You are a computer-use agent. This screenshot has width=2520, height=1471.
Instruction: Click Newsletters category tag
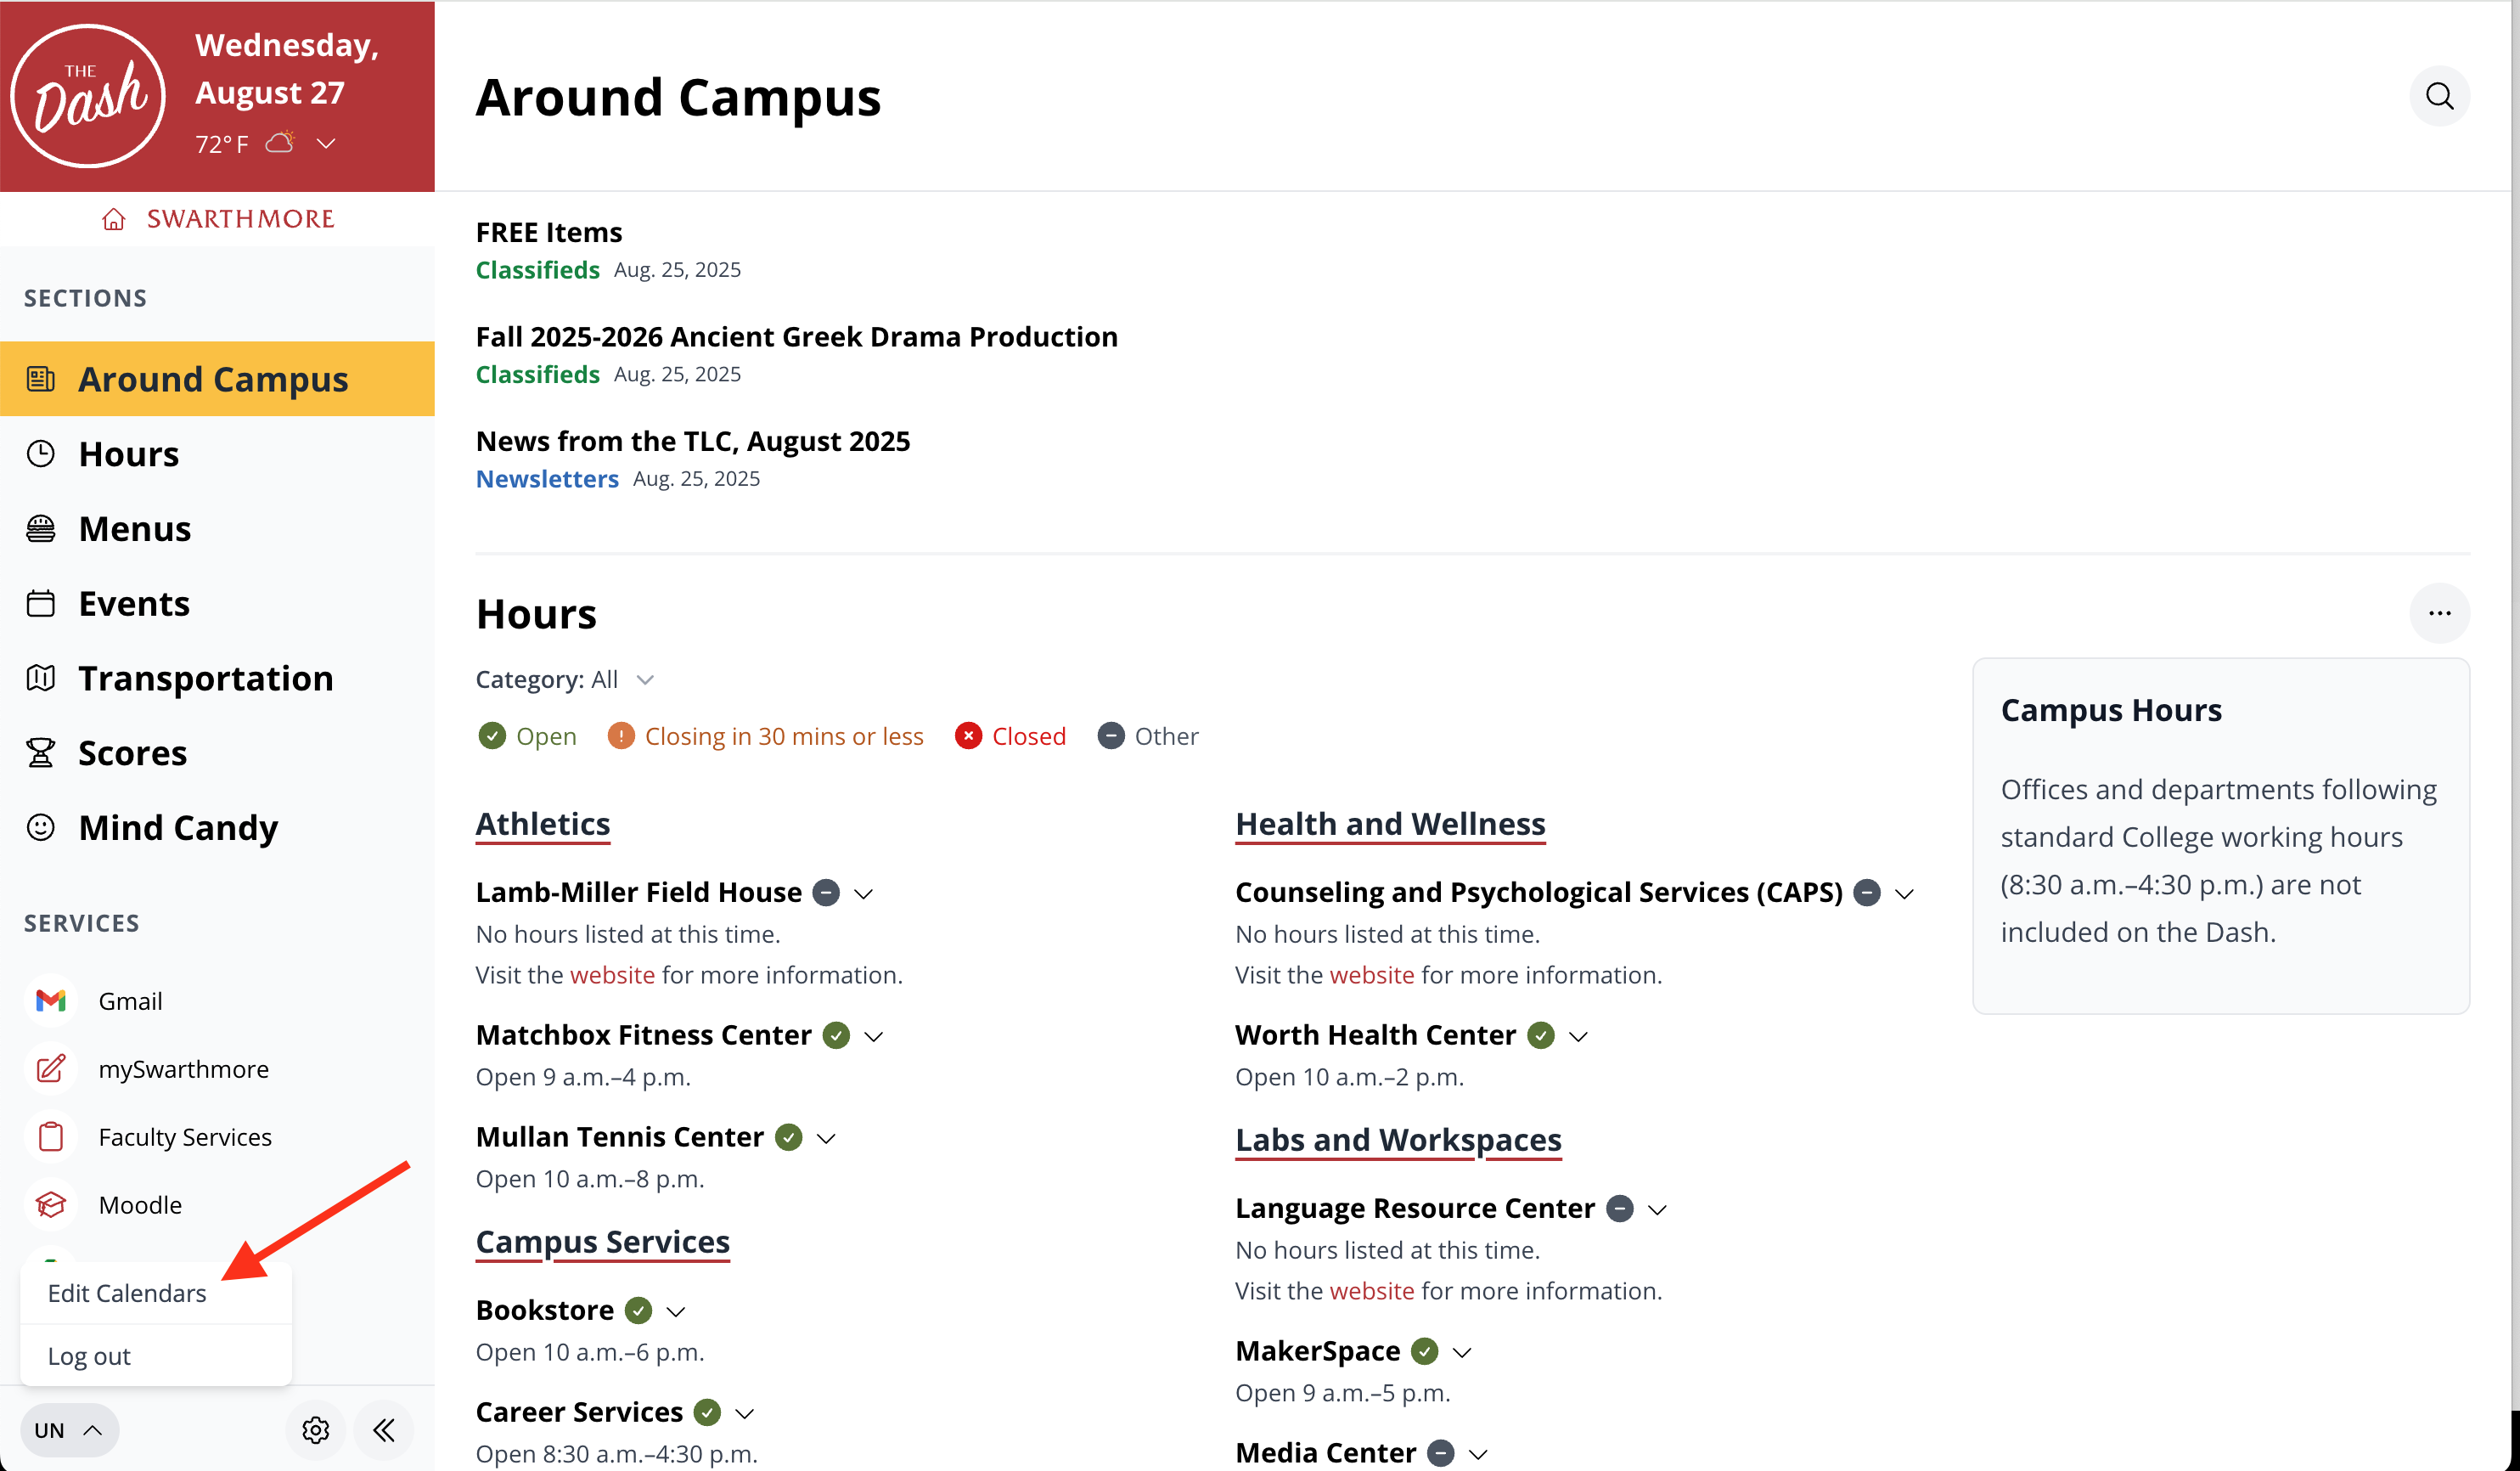(x=547, y=479)
